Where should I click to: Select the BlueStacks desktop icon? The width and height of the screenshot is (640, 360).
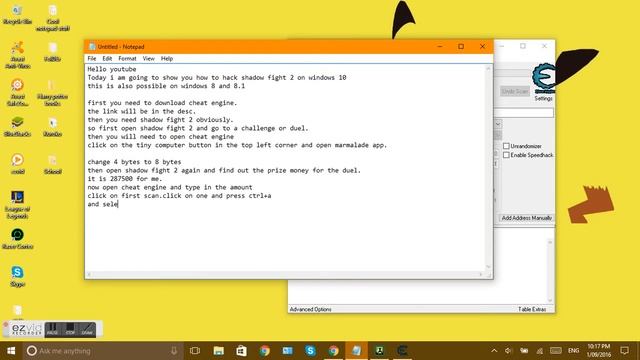(x=17, y=126)
